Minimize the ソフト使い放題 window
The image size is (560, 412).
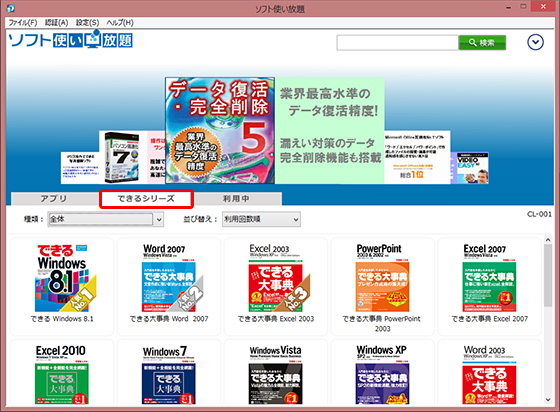tap(508, 7)
